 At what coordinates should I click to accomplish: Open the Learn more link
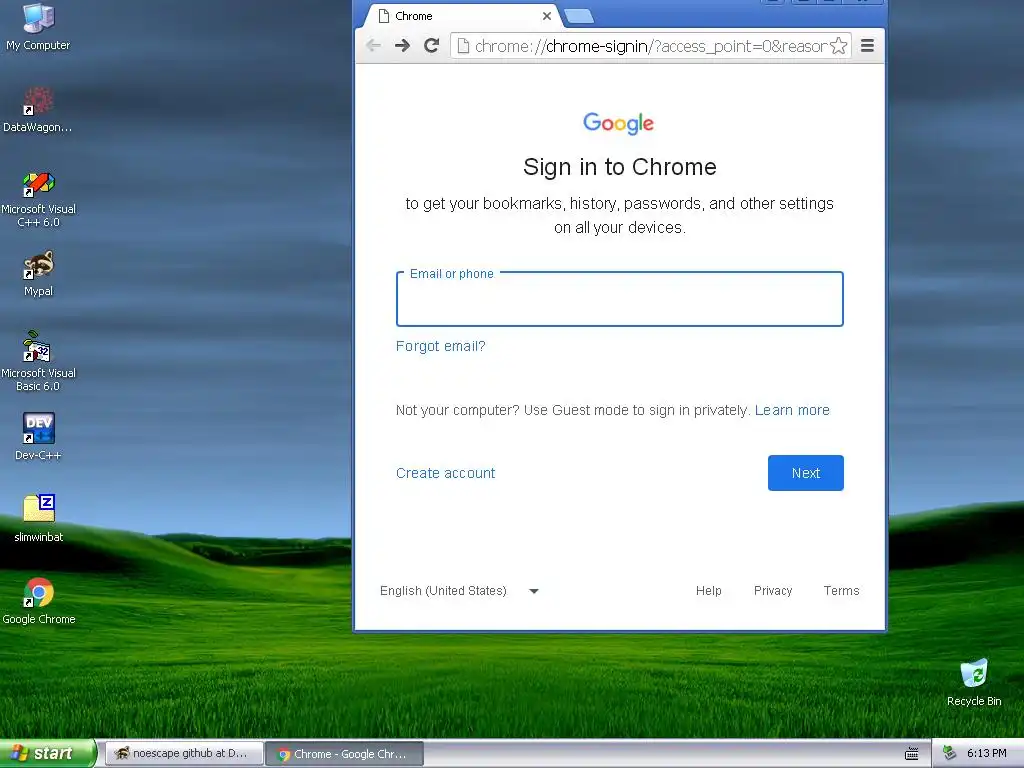pyautogui.click(x=792, y=410)
